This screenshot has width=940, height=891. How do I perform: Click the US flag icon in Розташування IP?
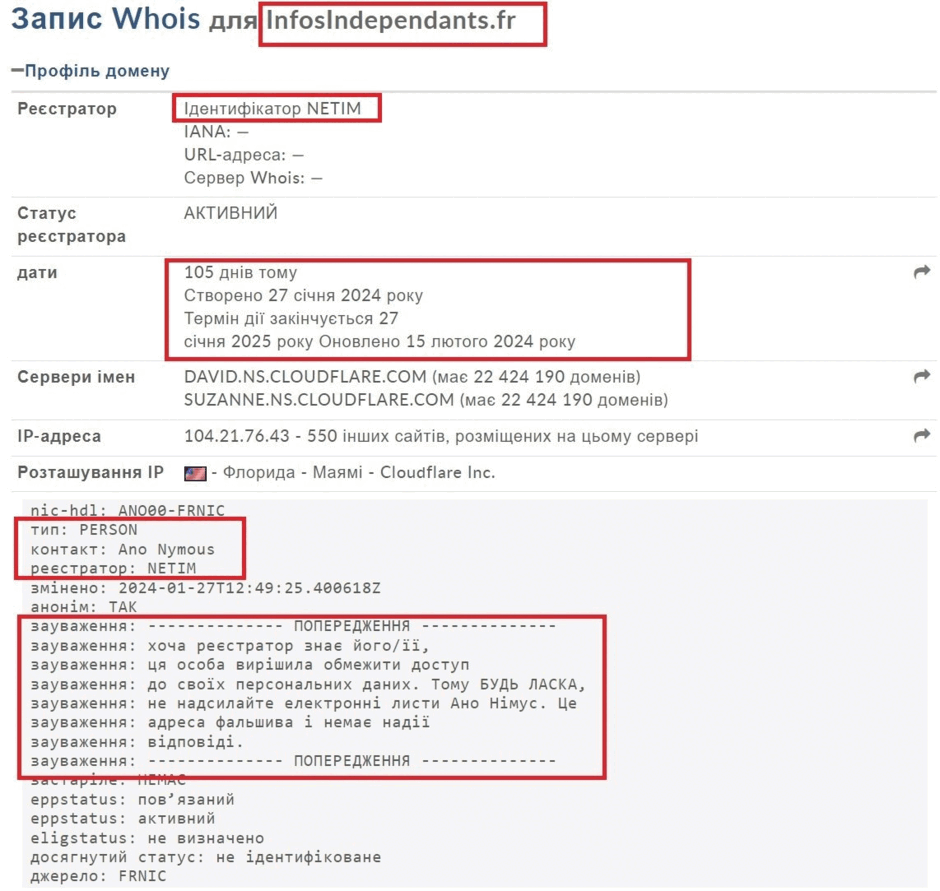(195, 473)
